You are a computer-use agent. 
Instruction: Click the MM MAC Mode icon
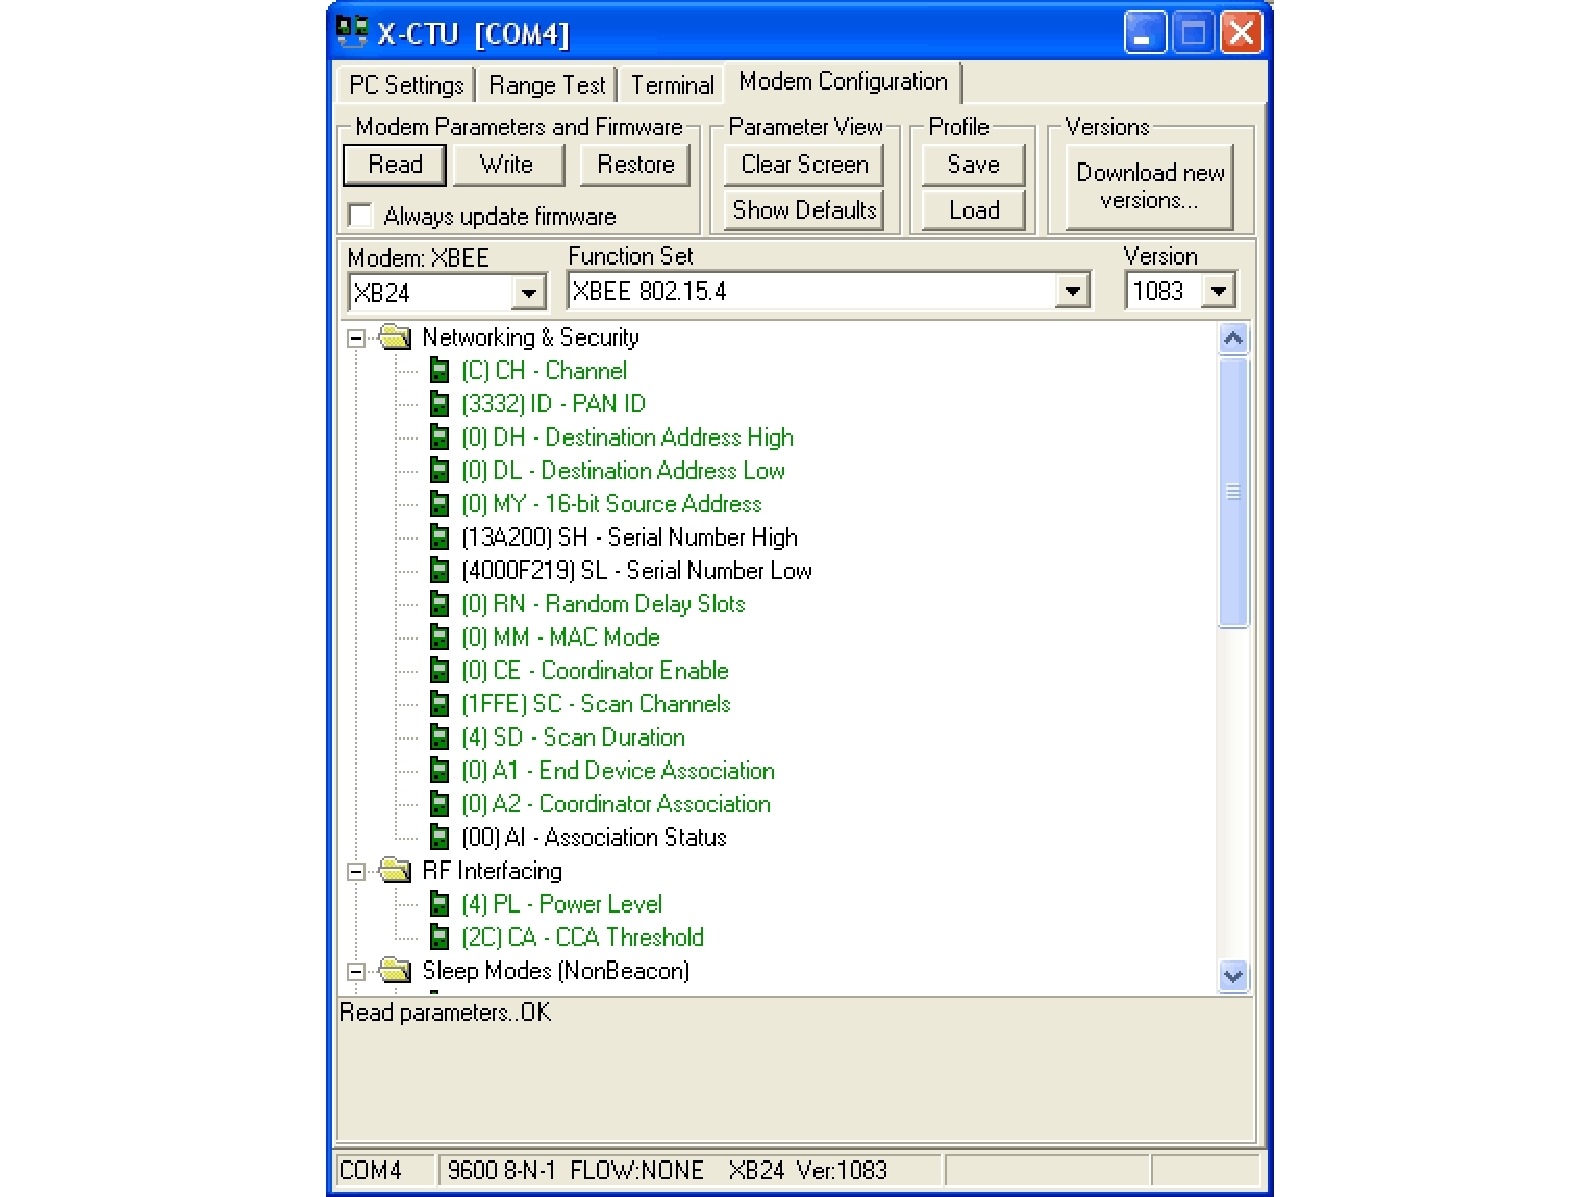(x=439, y=637)
